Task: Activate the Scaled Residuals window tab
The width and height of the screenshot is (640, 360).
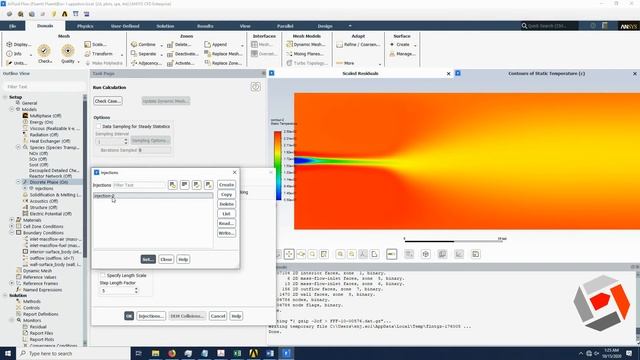Action: pyautogui.click(x=360, y=73)
